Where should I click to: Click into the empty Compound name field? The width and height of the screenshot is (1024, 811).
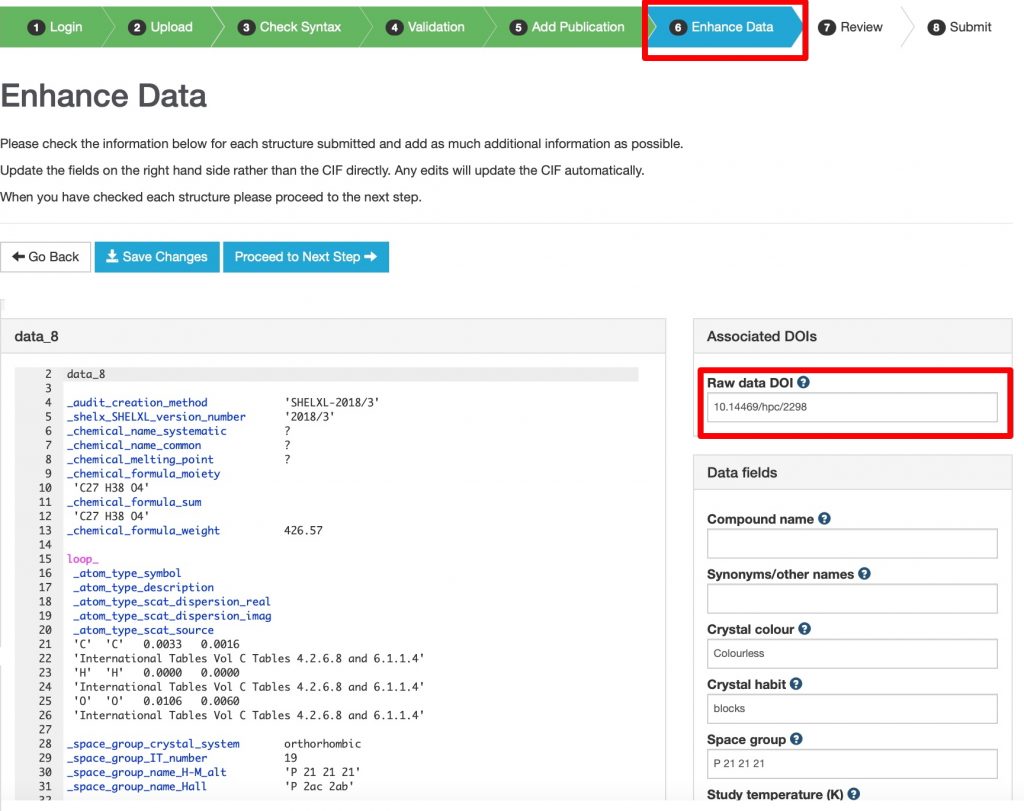pyautogui.click(x=851, y=544)
